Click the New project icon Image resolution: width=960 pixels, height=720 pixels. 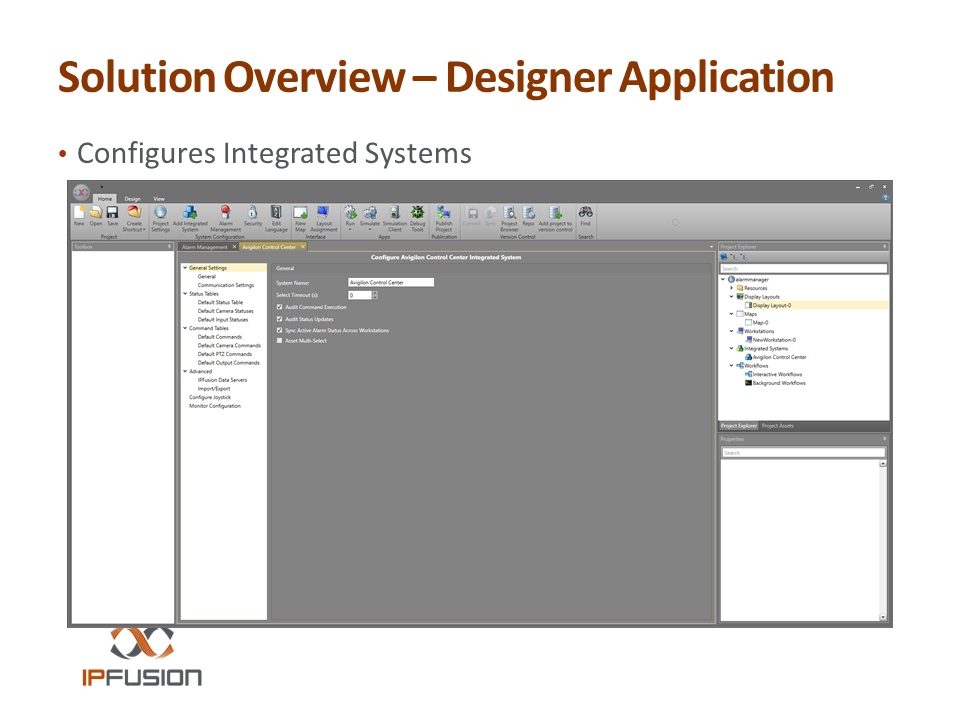[79, 212]
